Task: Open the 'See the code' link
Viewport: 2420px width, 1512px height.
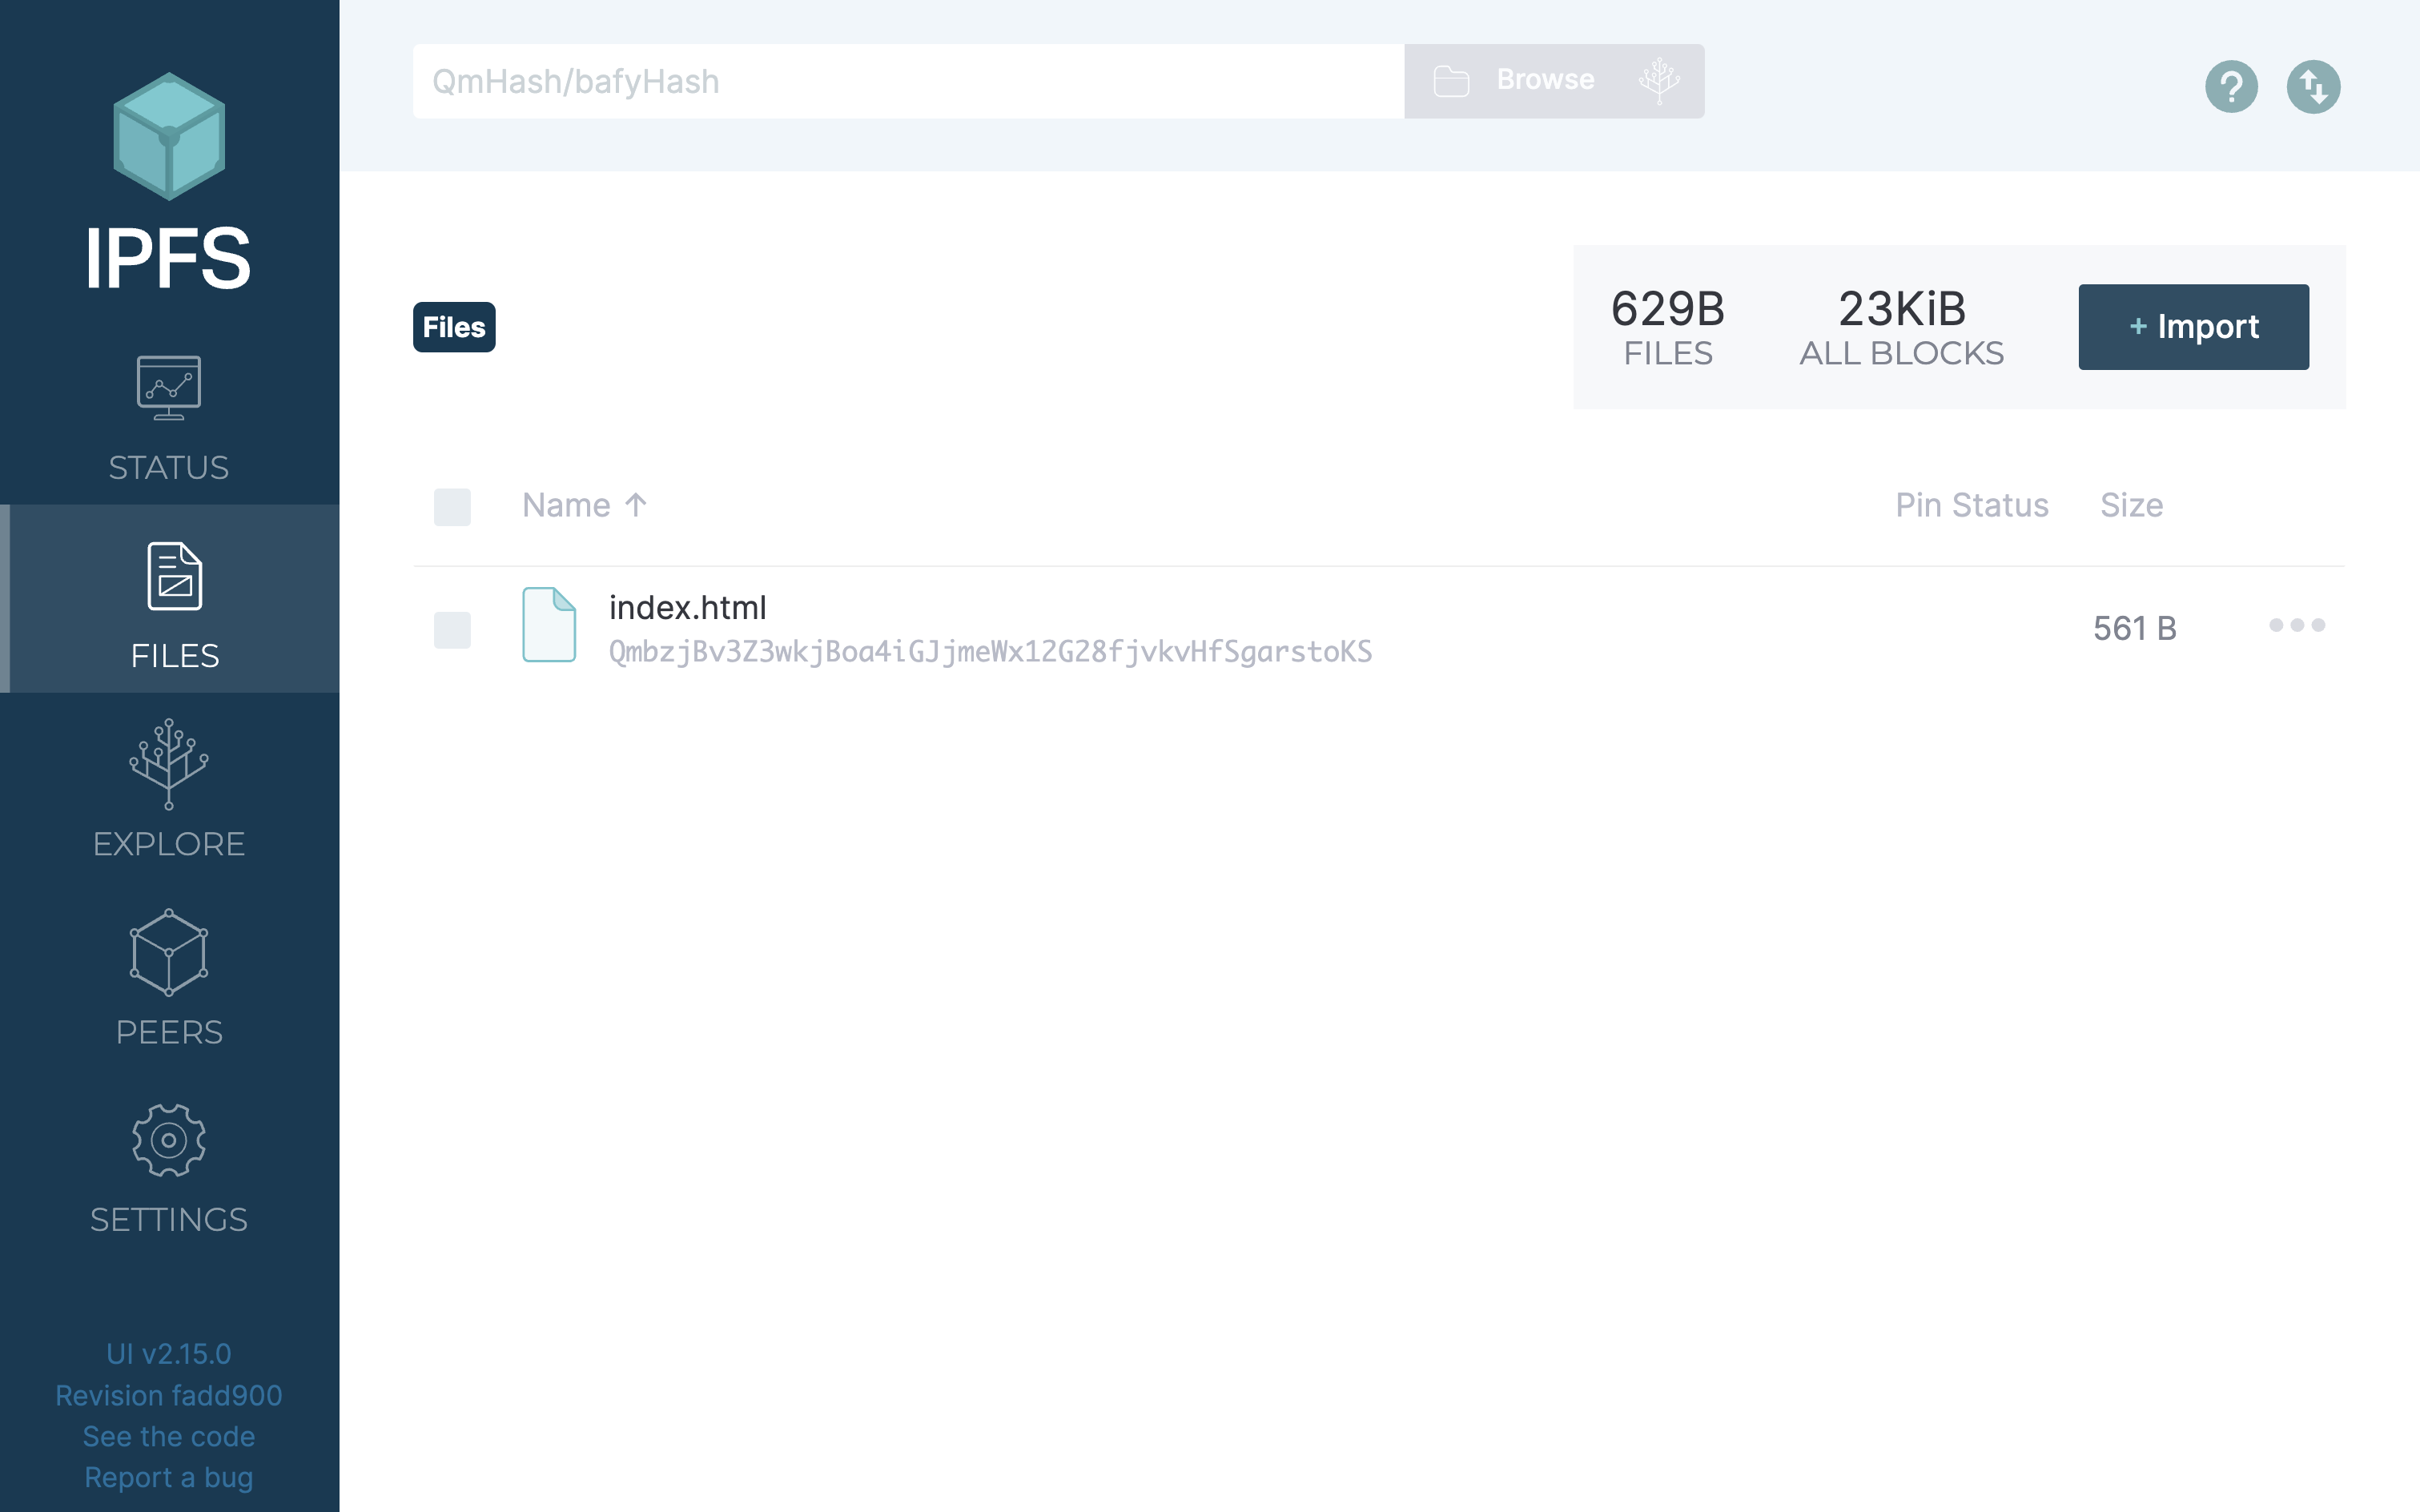Action: [169, 1436]
